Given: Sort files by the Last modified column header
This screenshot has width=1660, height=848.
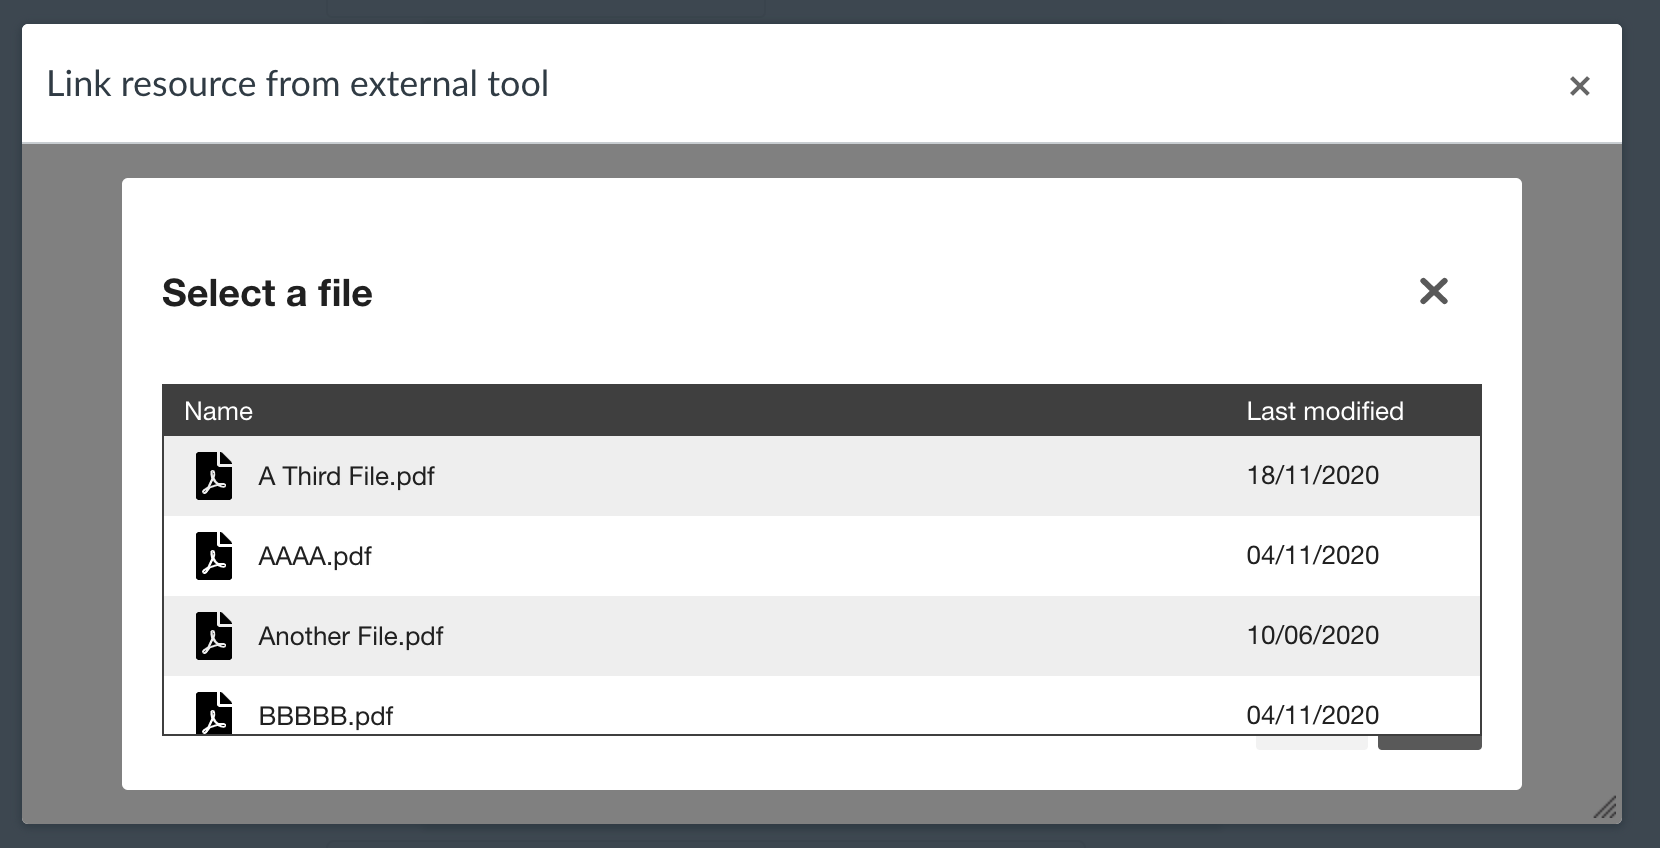Looking at the screenshot, I should tap(1325, 411).
